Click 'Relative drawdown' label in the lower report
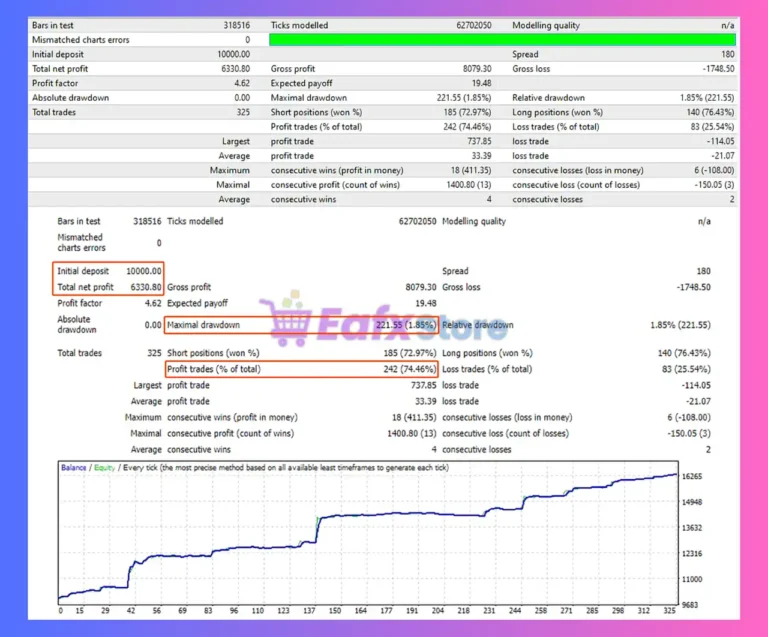The image size is (768, 637). pos(478,325)
